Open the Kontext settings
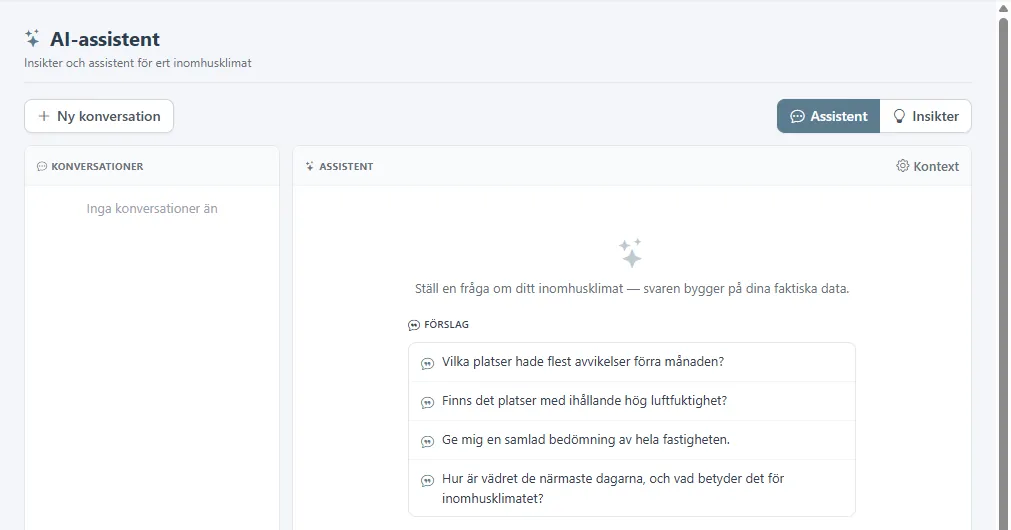 coord(927,166)
